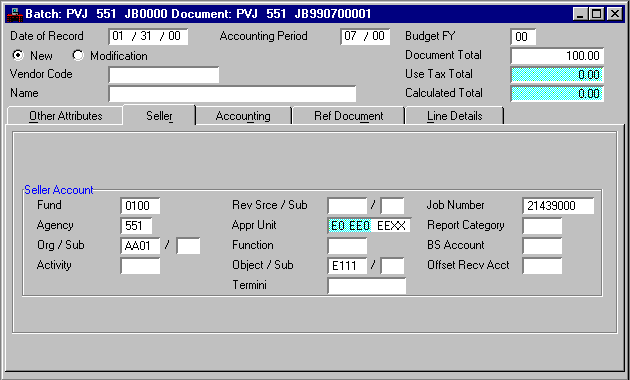Click the application icon in title bar
Image resolution: width=630 pixels, height=380 pixels.
coord(14,14)
